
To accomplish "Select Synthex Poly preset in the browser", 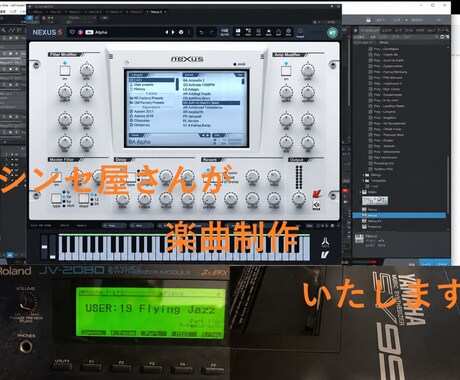I will pyautogui.click(x=381, y=169).
